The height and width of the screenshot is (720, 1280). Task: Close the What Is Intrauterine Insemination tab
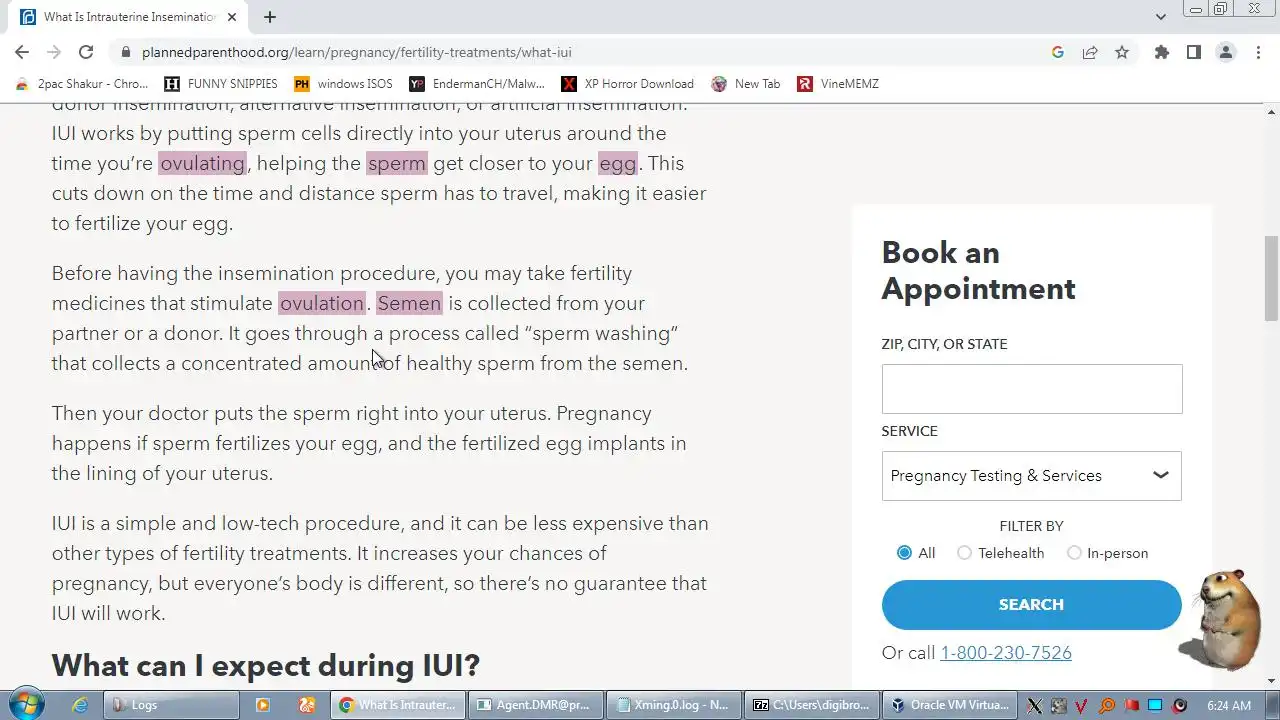(x=232, y=17)
